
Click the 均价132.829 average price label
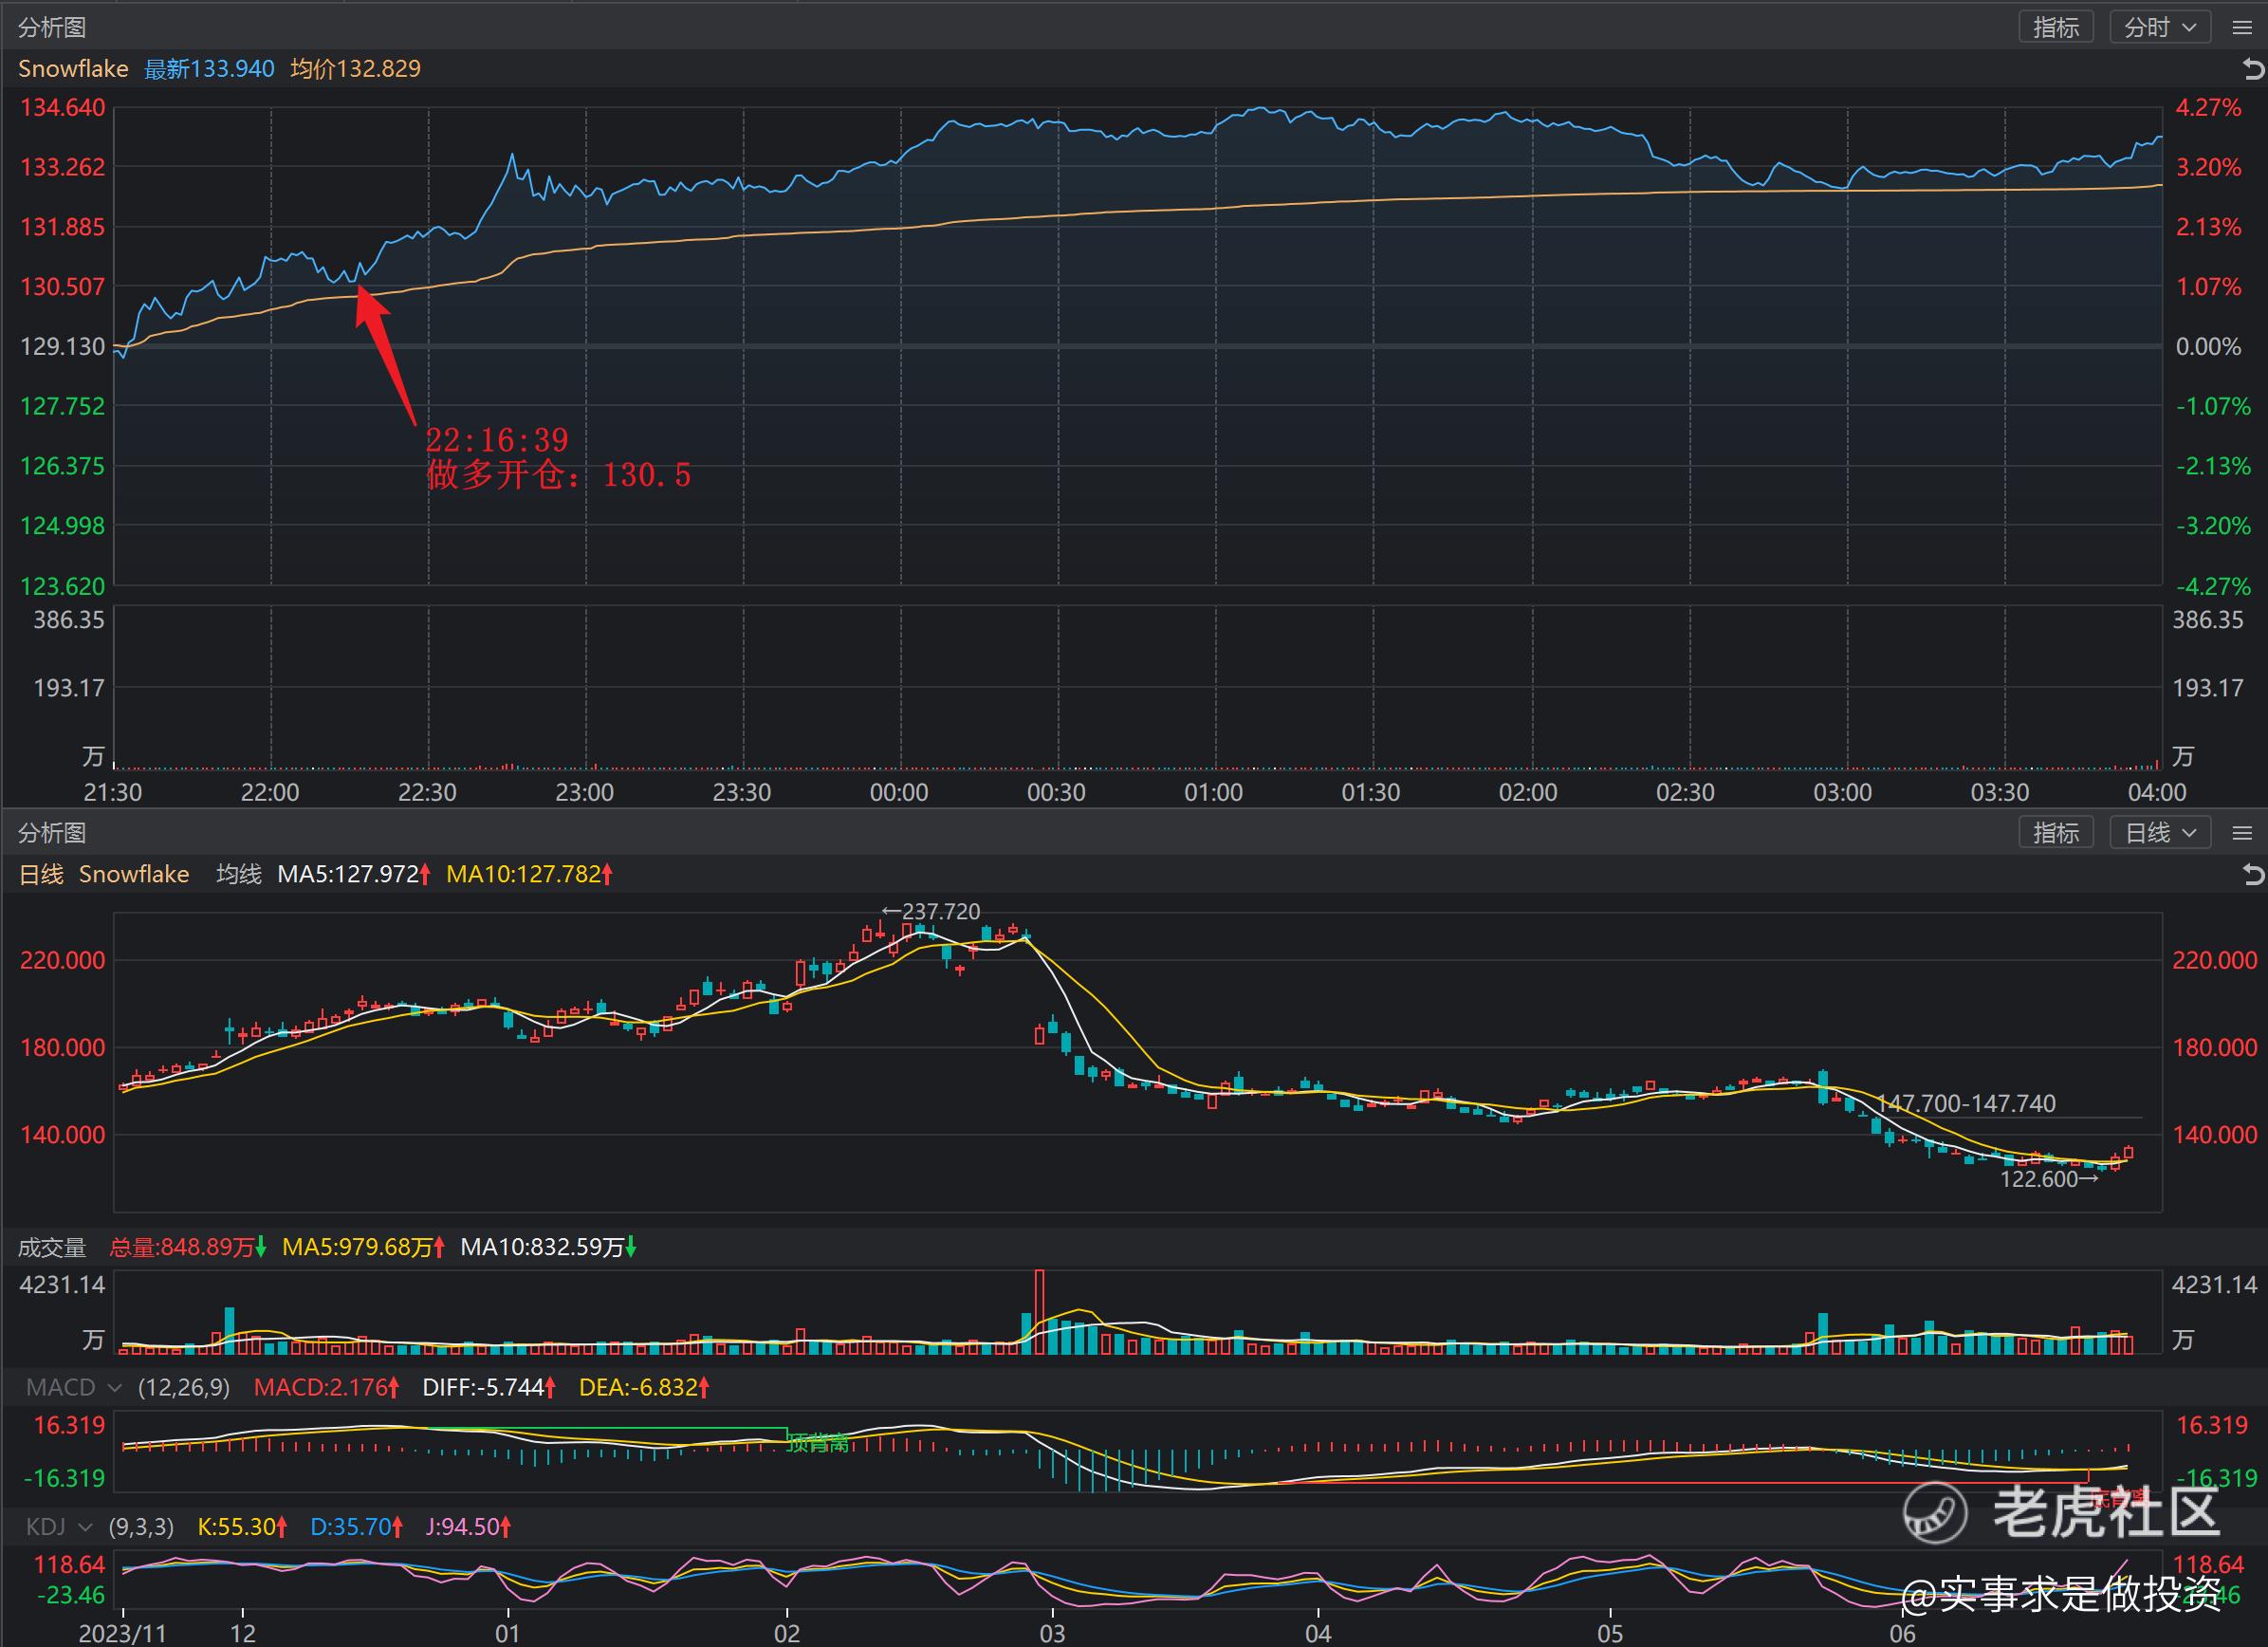click(x=356, y=69)
